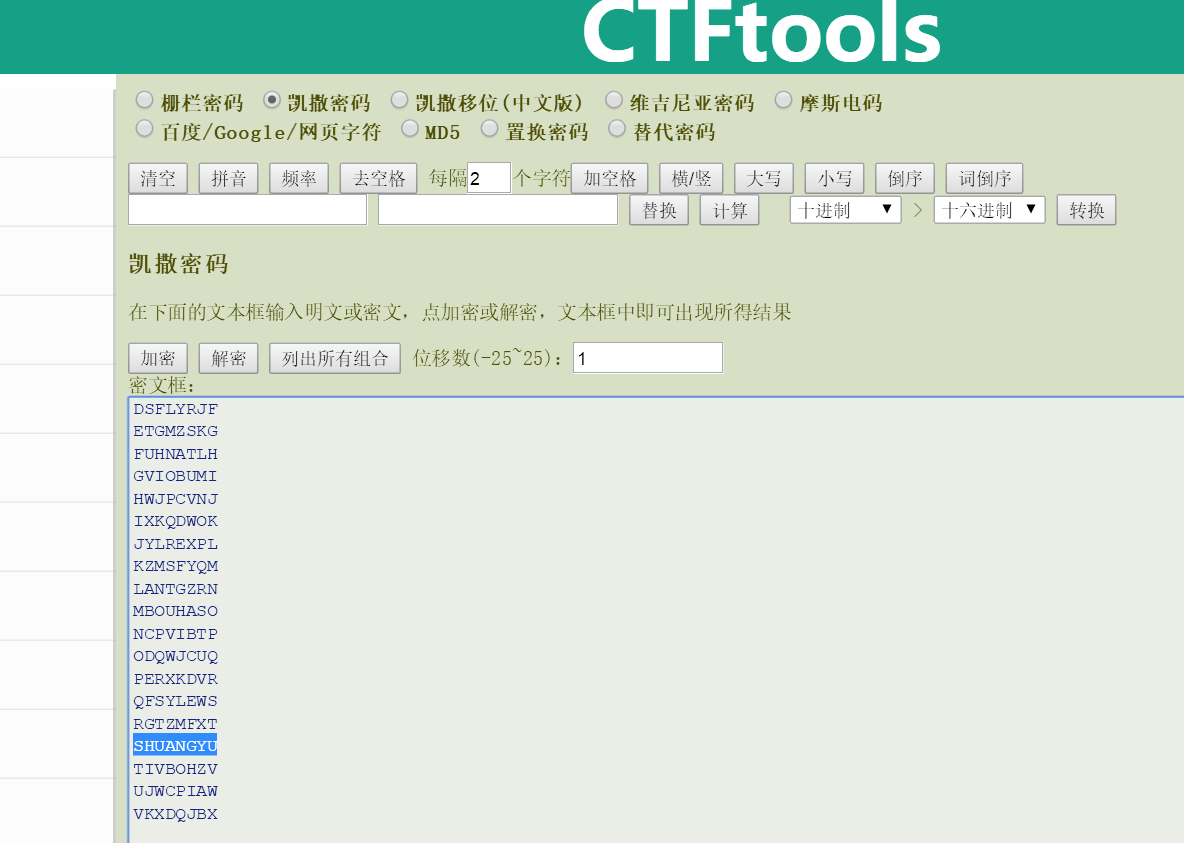Open the 十六进制 target base dropdown
The width and height of the screenshot is (1184, 843).
pyautogui.click(x=989, y=210)
